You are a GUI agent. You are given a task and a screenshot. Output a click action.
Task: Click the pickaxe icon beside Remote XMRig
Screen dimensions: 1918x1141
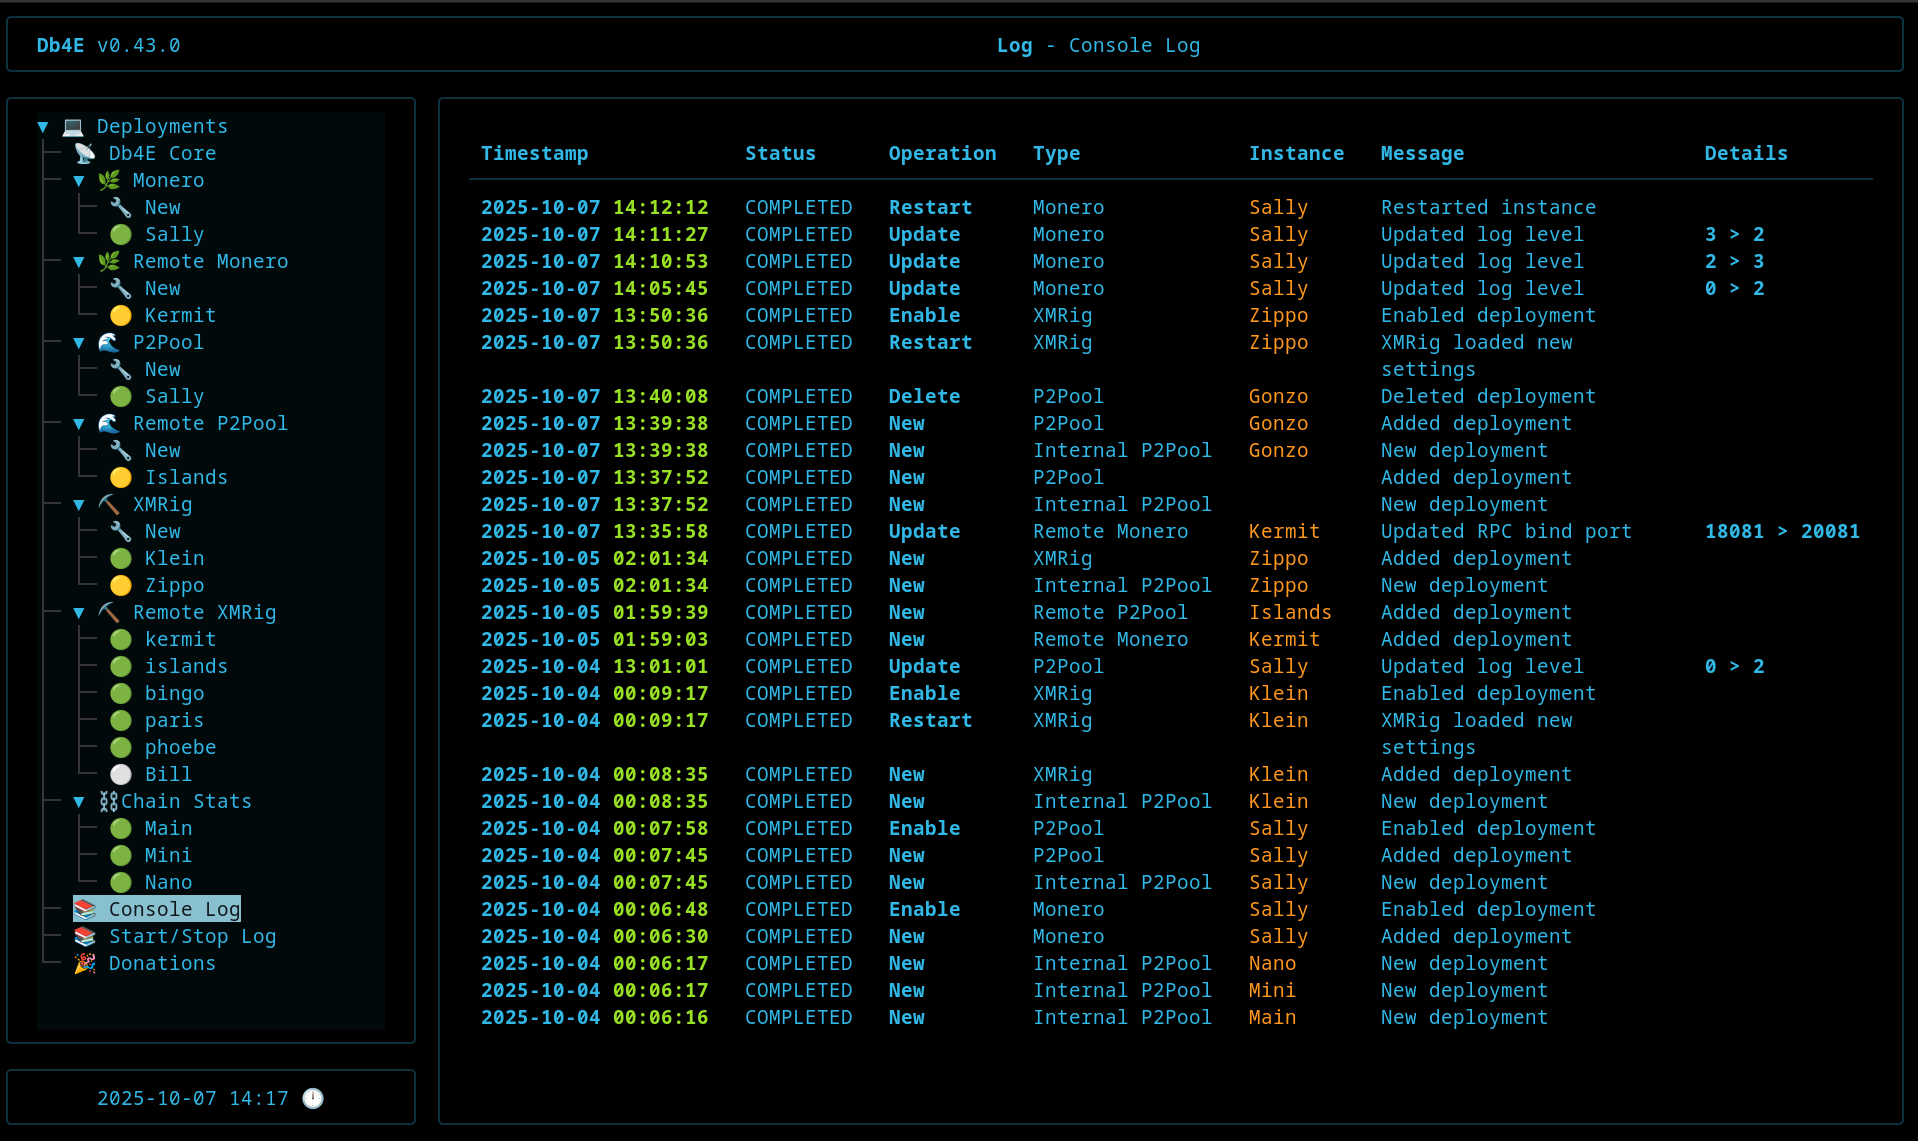tap(109, 612)
